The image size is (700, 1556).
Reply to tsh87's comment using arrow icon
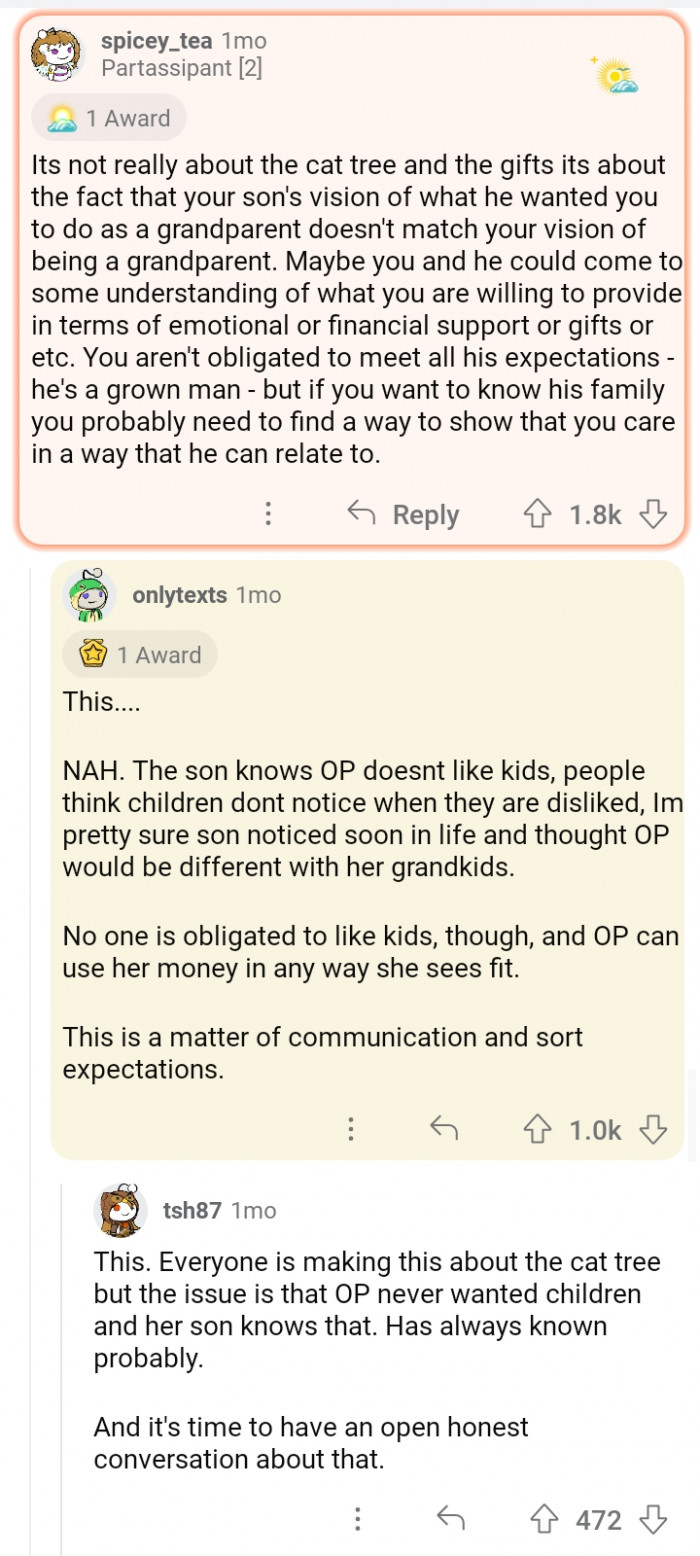(451, 1521)
